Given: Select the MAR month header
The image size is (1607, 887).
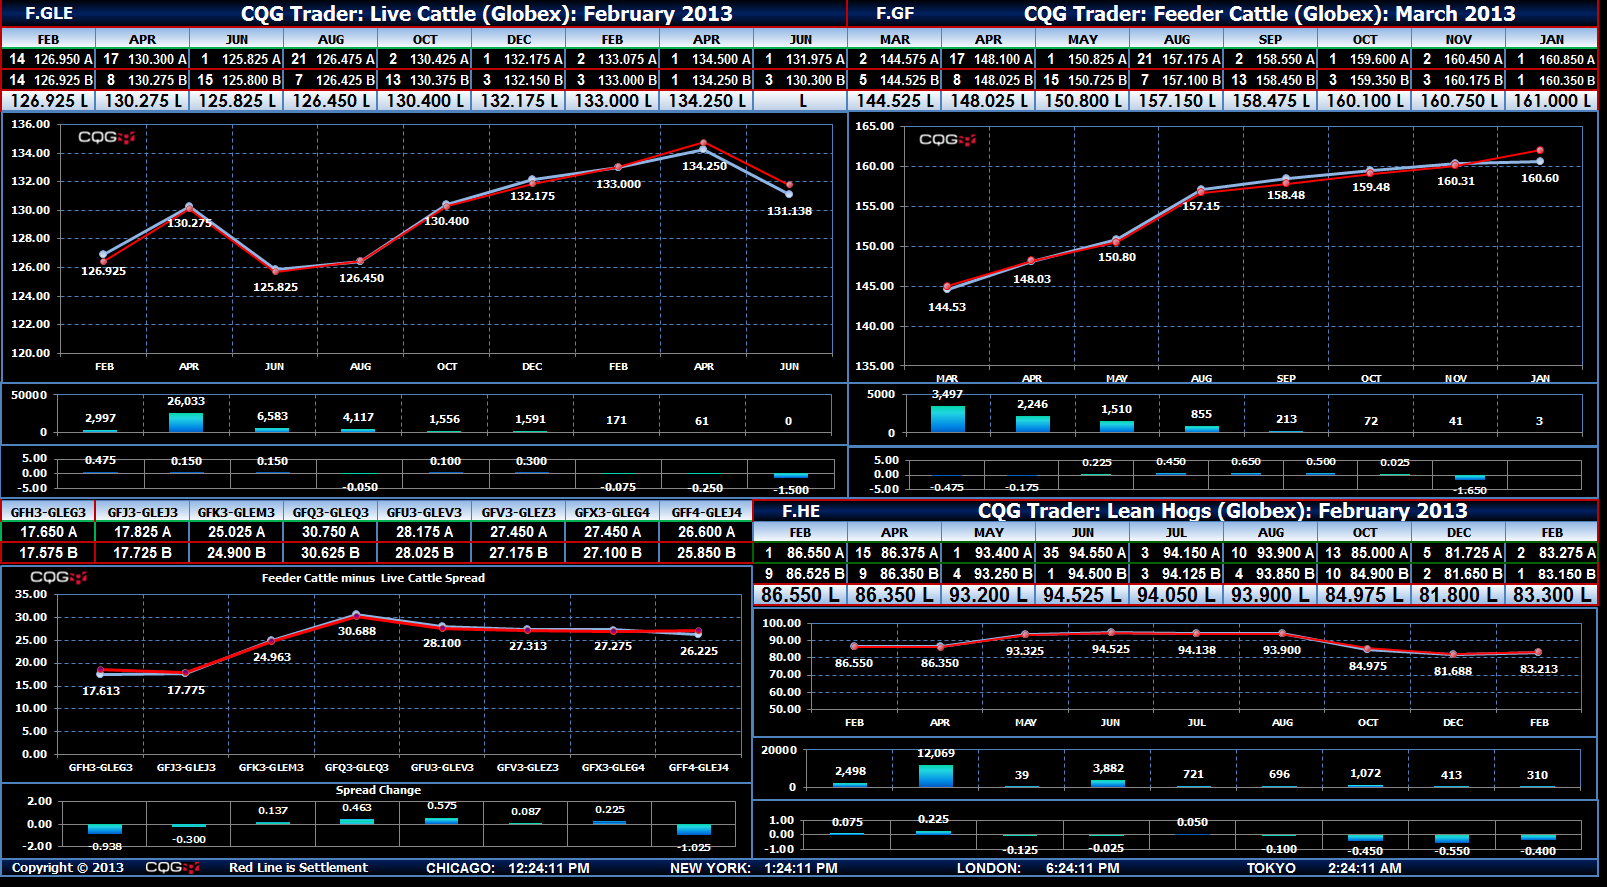Looking at the screenshot, I should [x=895, y=39].
